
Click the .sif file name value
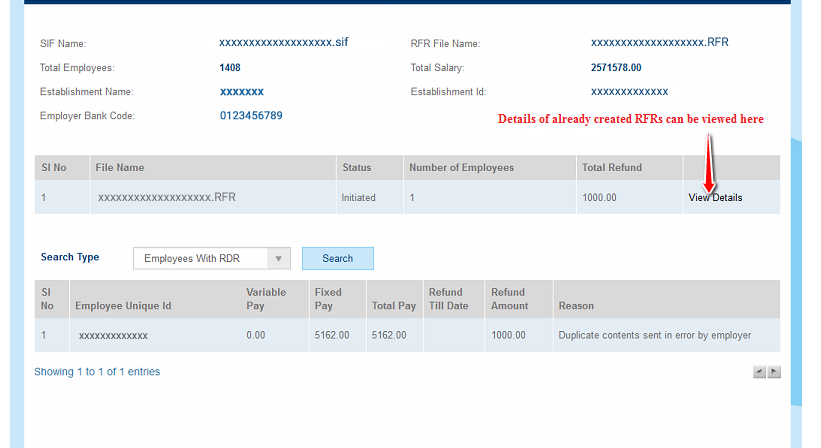[x=284, y=43]
